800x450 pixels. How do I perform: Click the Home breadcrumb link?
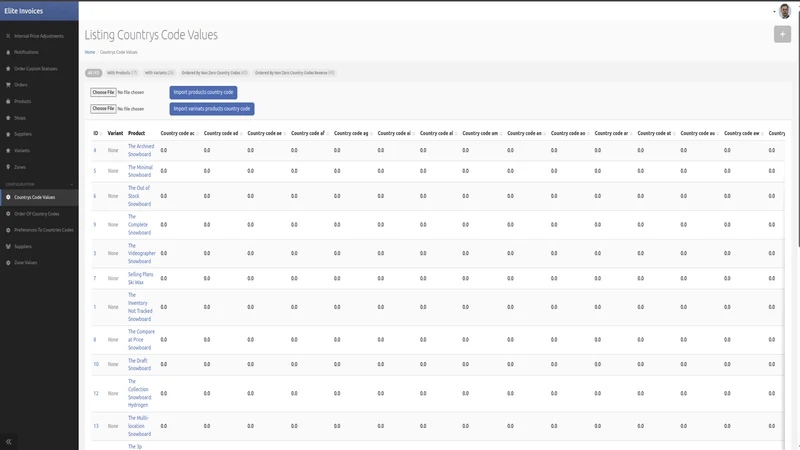[90, 52]
